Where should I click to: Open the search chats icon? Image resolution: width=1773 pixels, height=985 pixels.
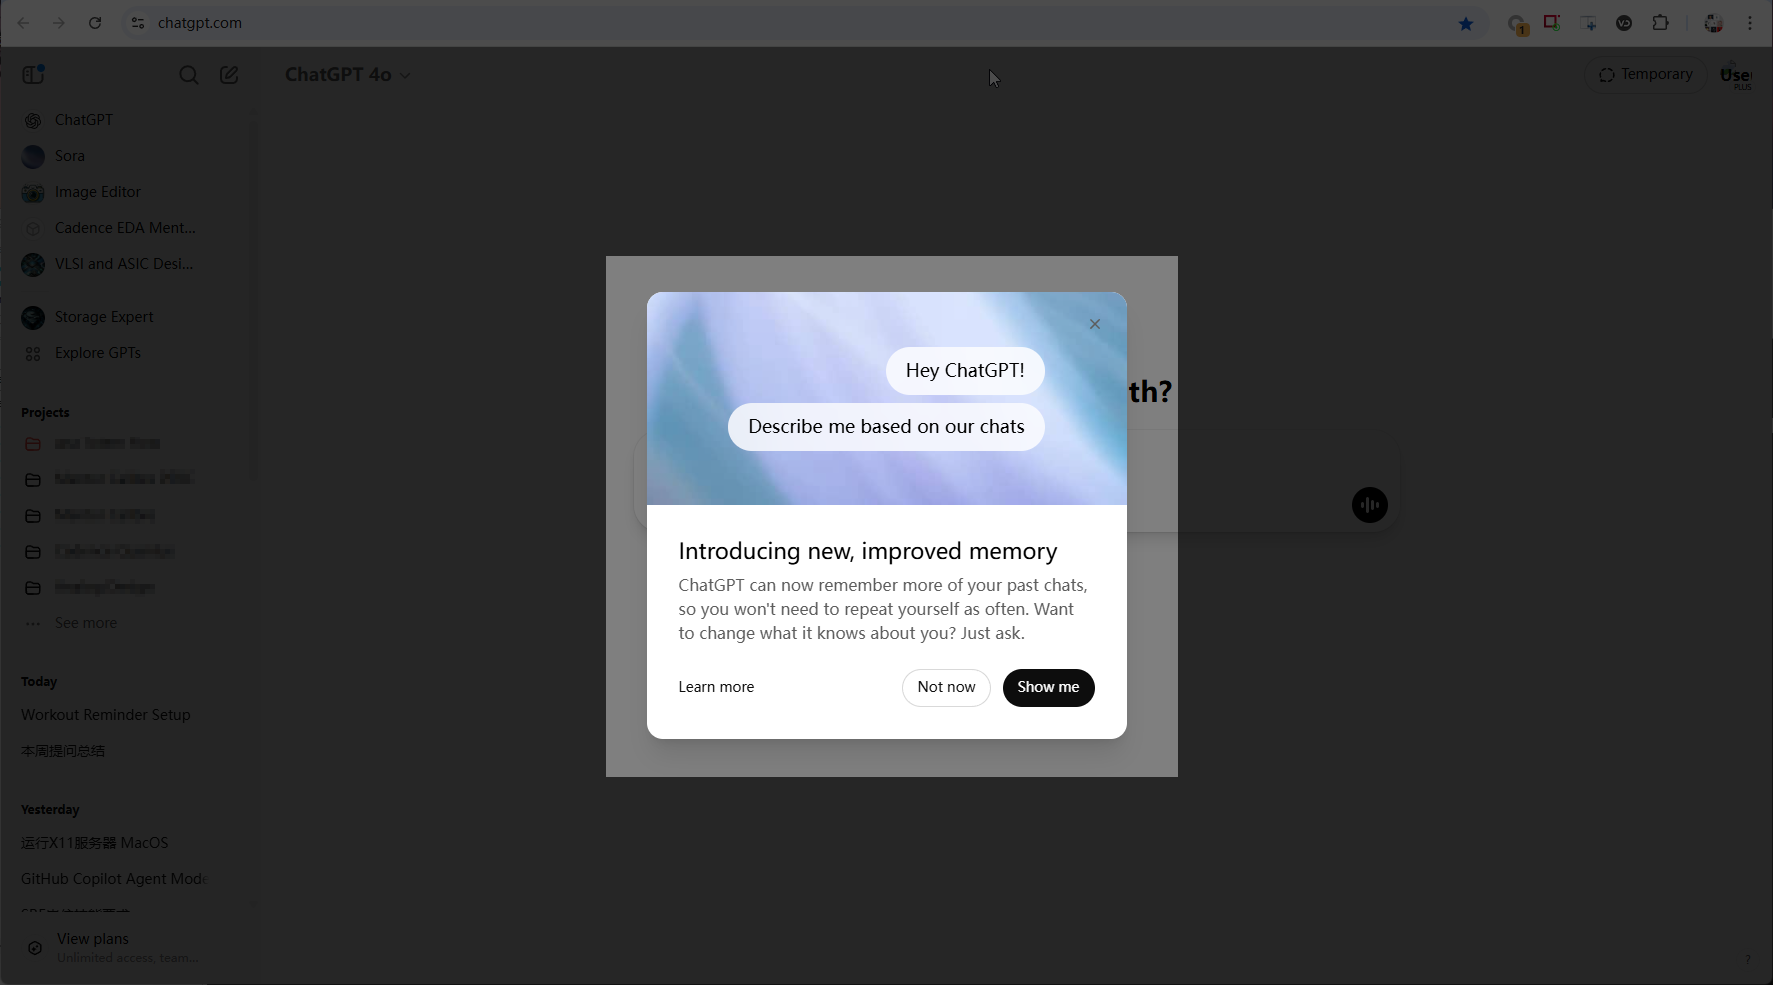tap(188, 75)
